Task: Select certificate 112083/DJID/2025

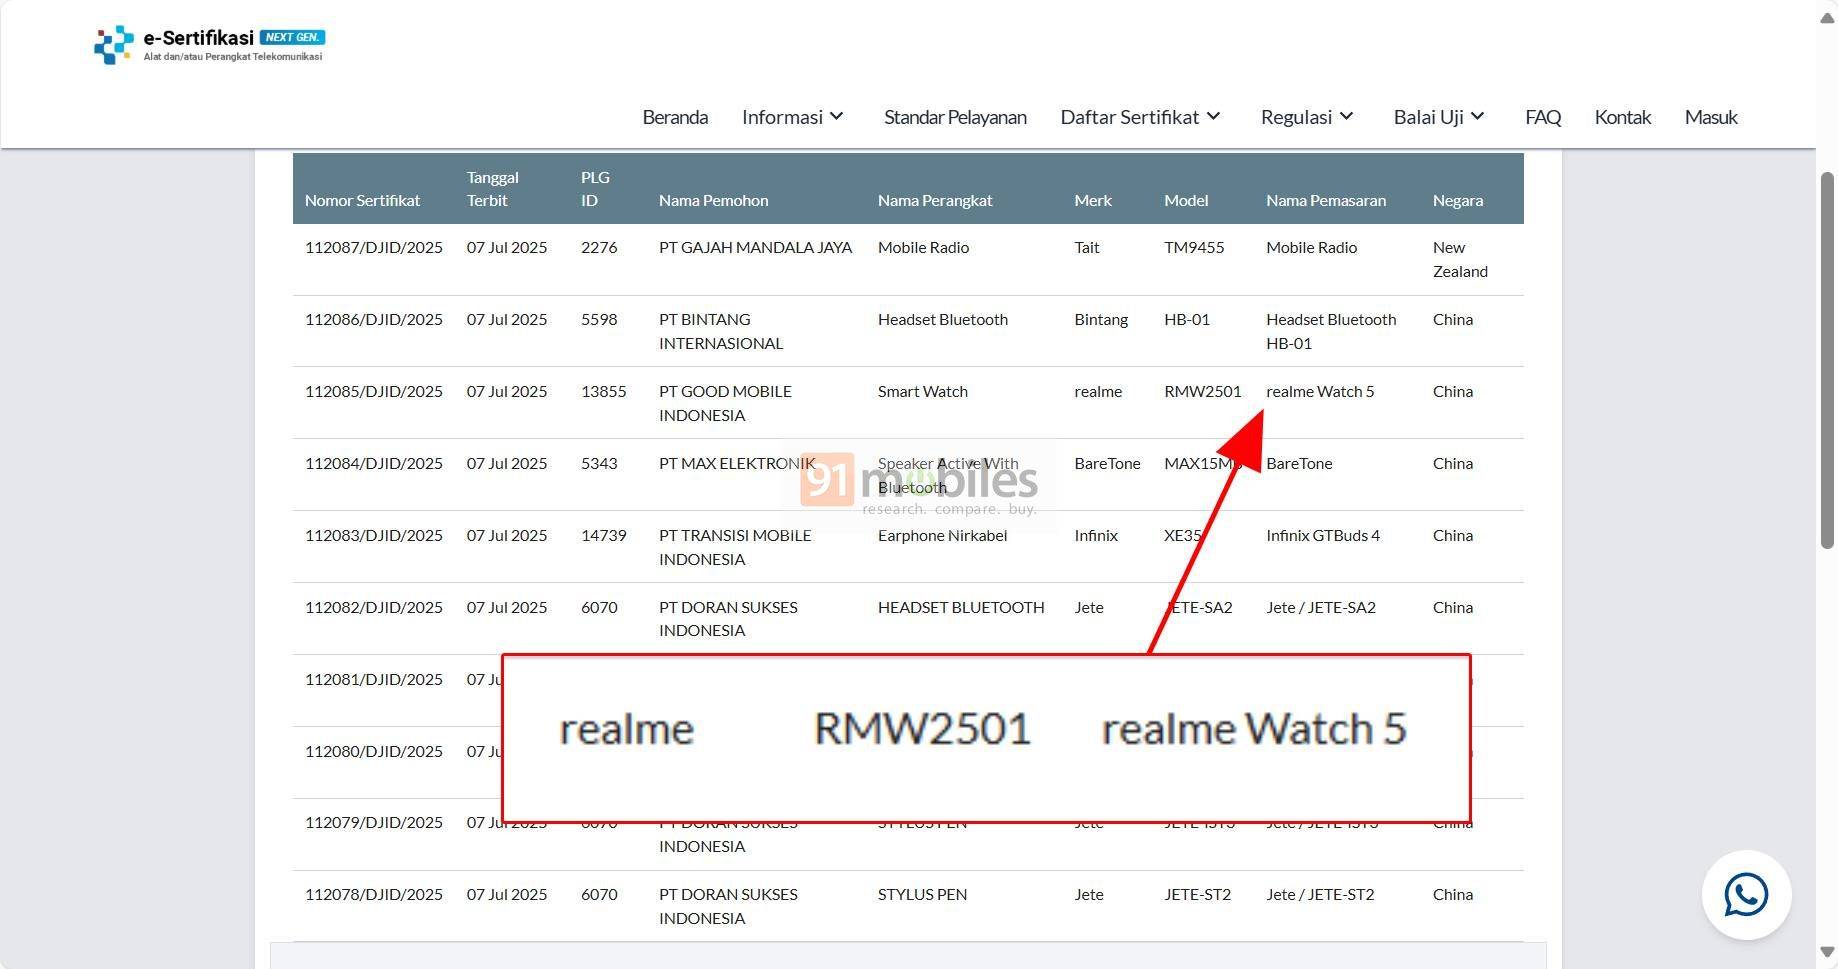Action: 374,535
